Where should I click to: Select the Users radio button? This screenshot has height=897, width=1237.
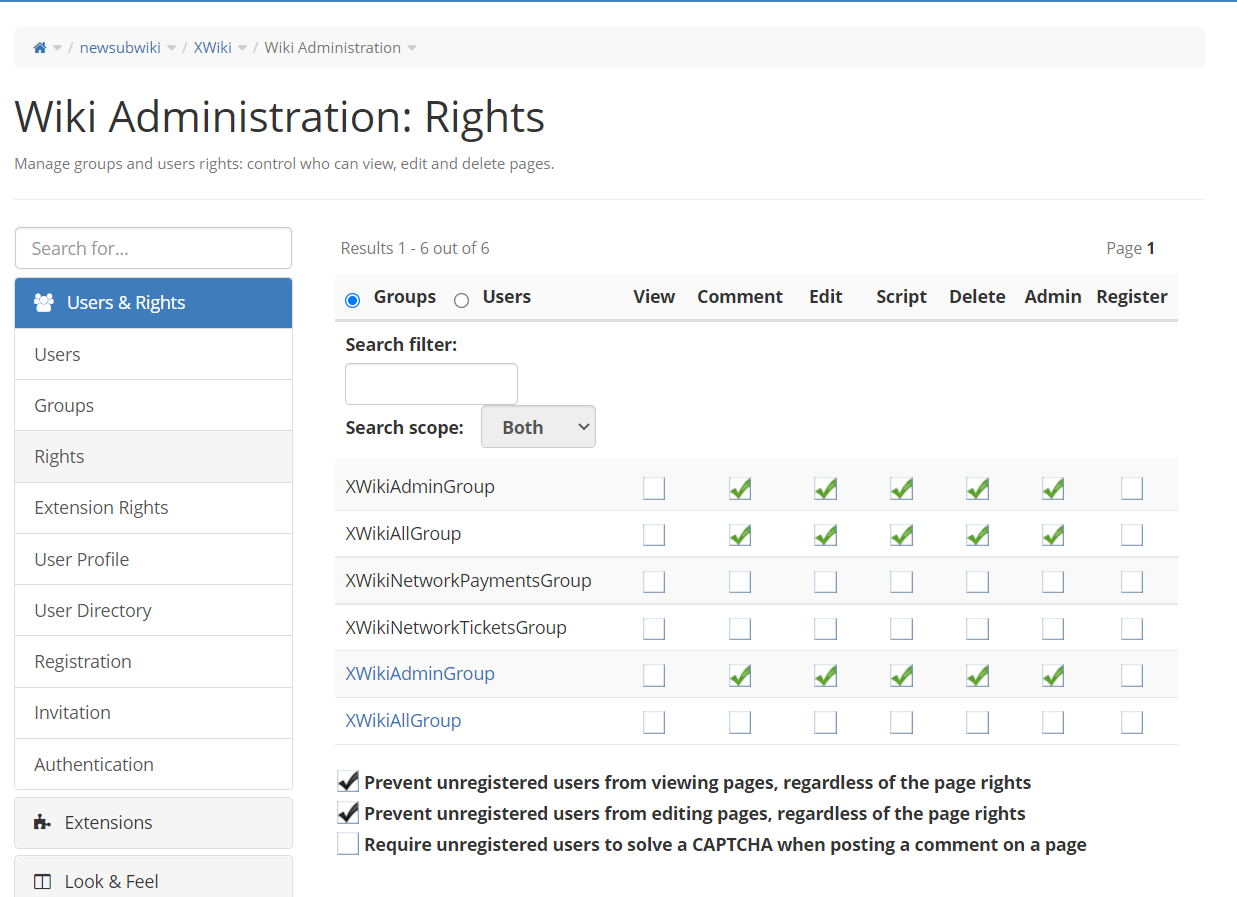click(x=461, y=300)
